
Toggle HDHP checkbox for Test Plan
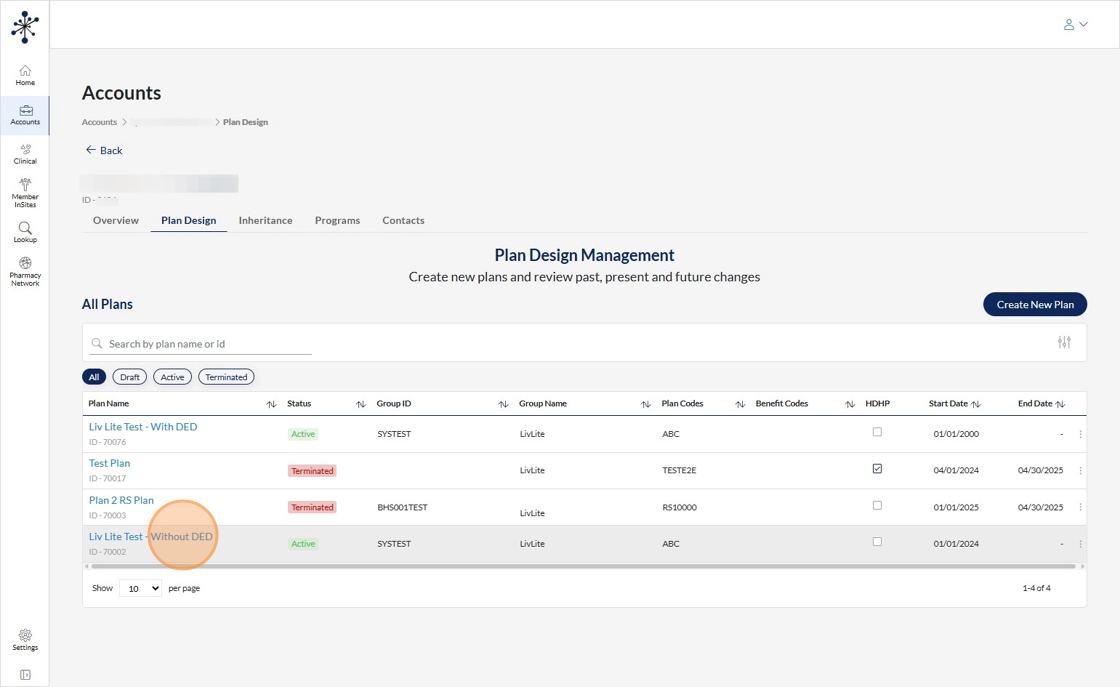877,469
